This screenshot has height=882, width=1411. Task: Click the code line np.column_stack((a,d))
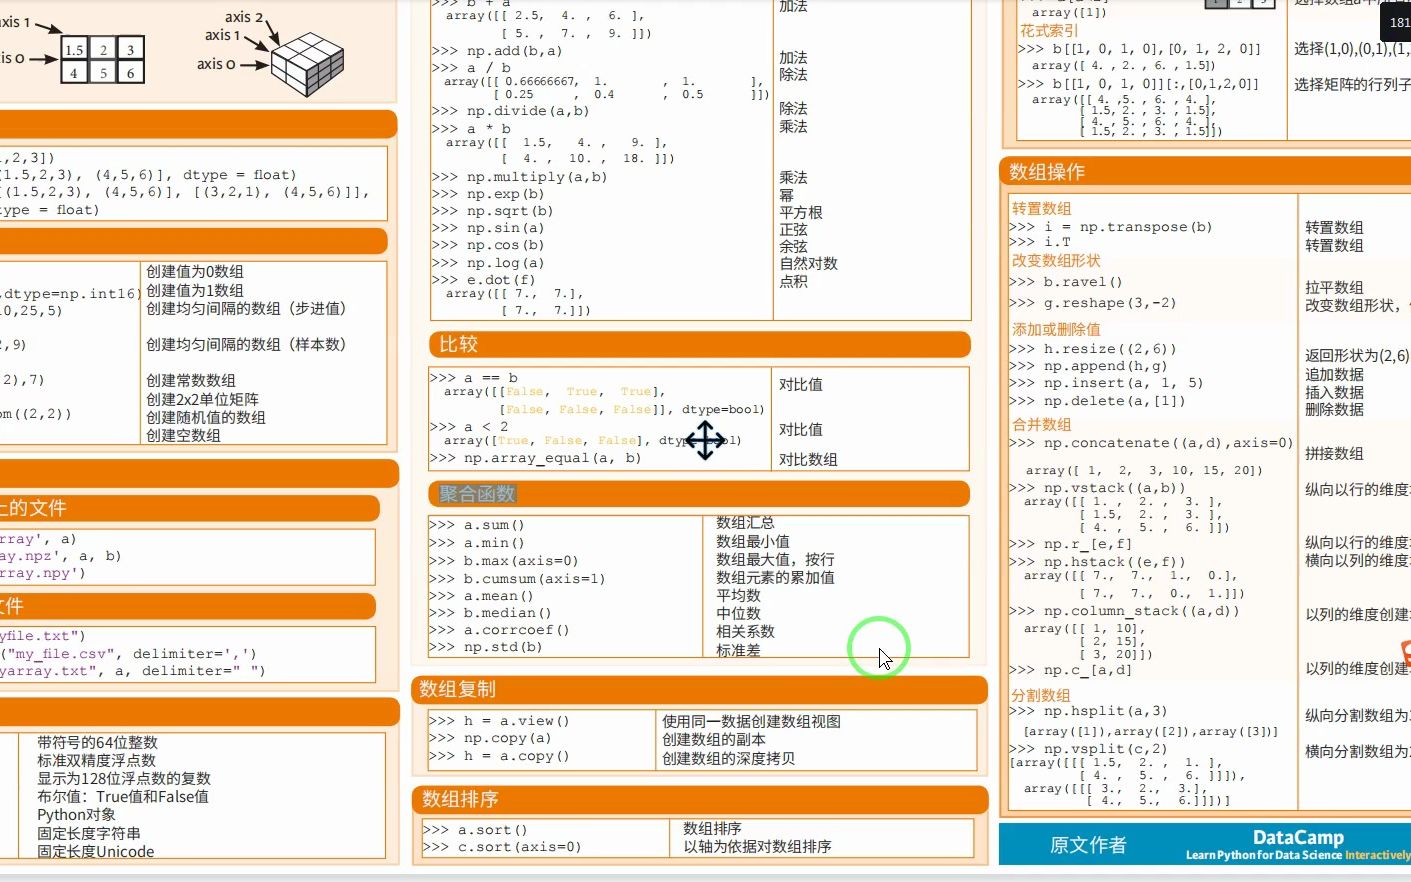1124,611
